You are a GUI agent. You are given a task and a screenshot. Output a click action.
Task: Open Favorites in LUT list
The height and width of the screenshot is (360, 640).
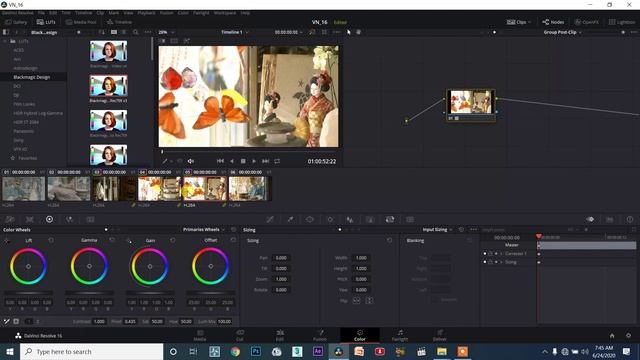(x=27, y=158)
